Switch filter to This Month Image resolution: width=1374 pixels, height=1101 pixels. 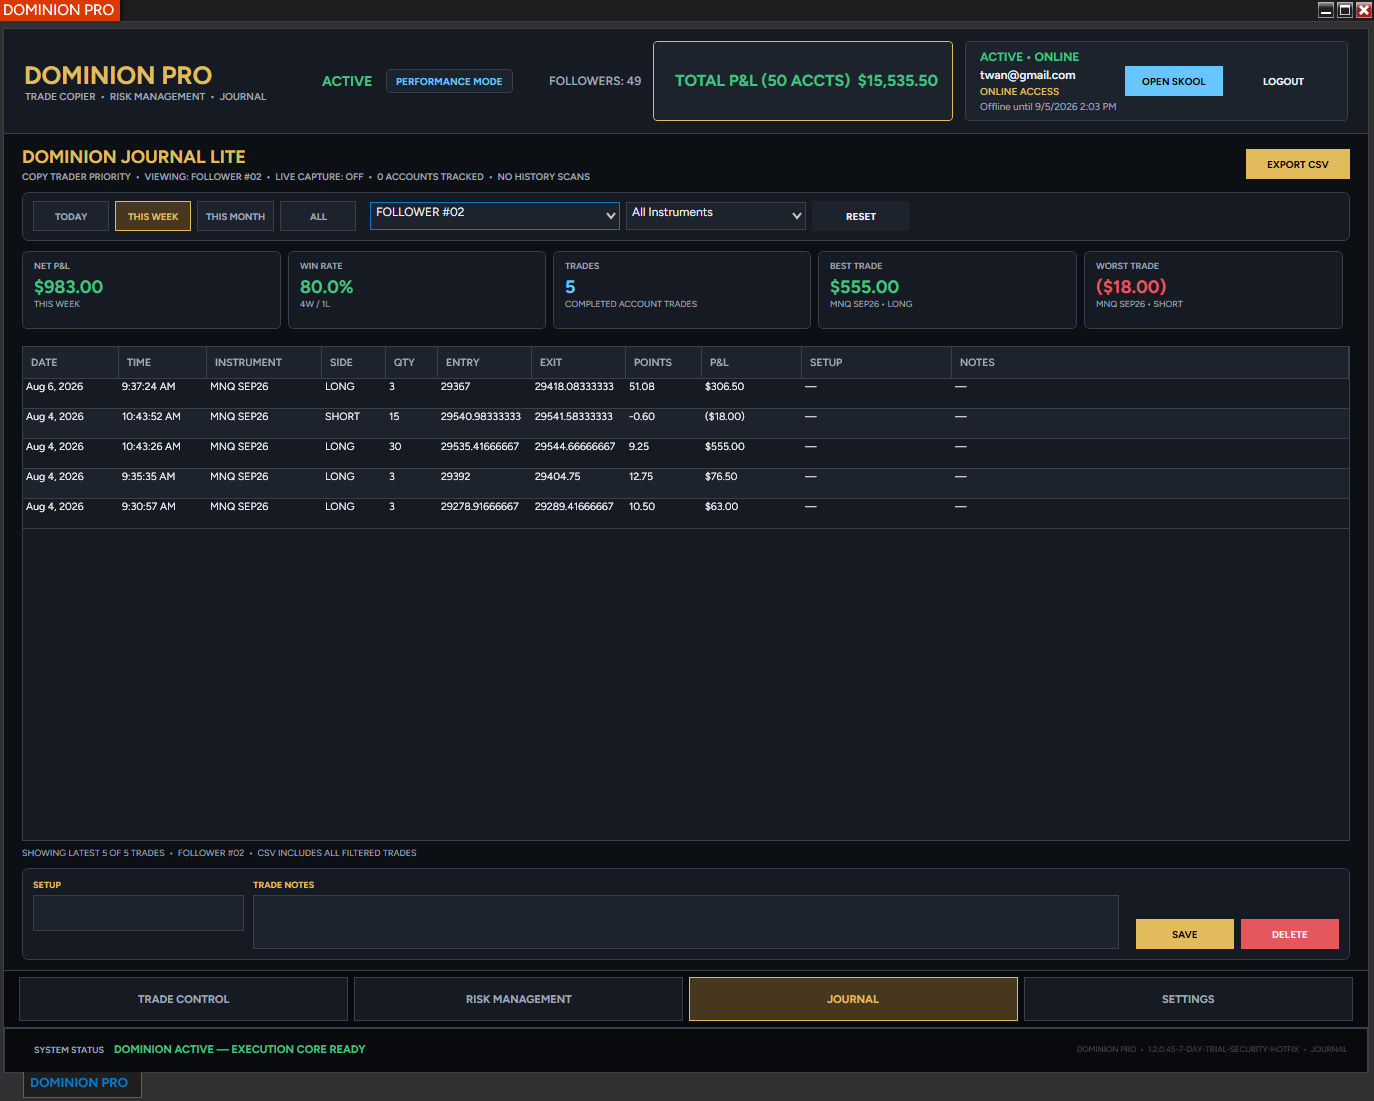click(x=235, y=216)
